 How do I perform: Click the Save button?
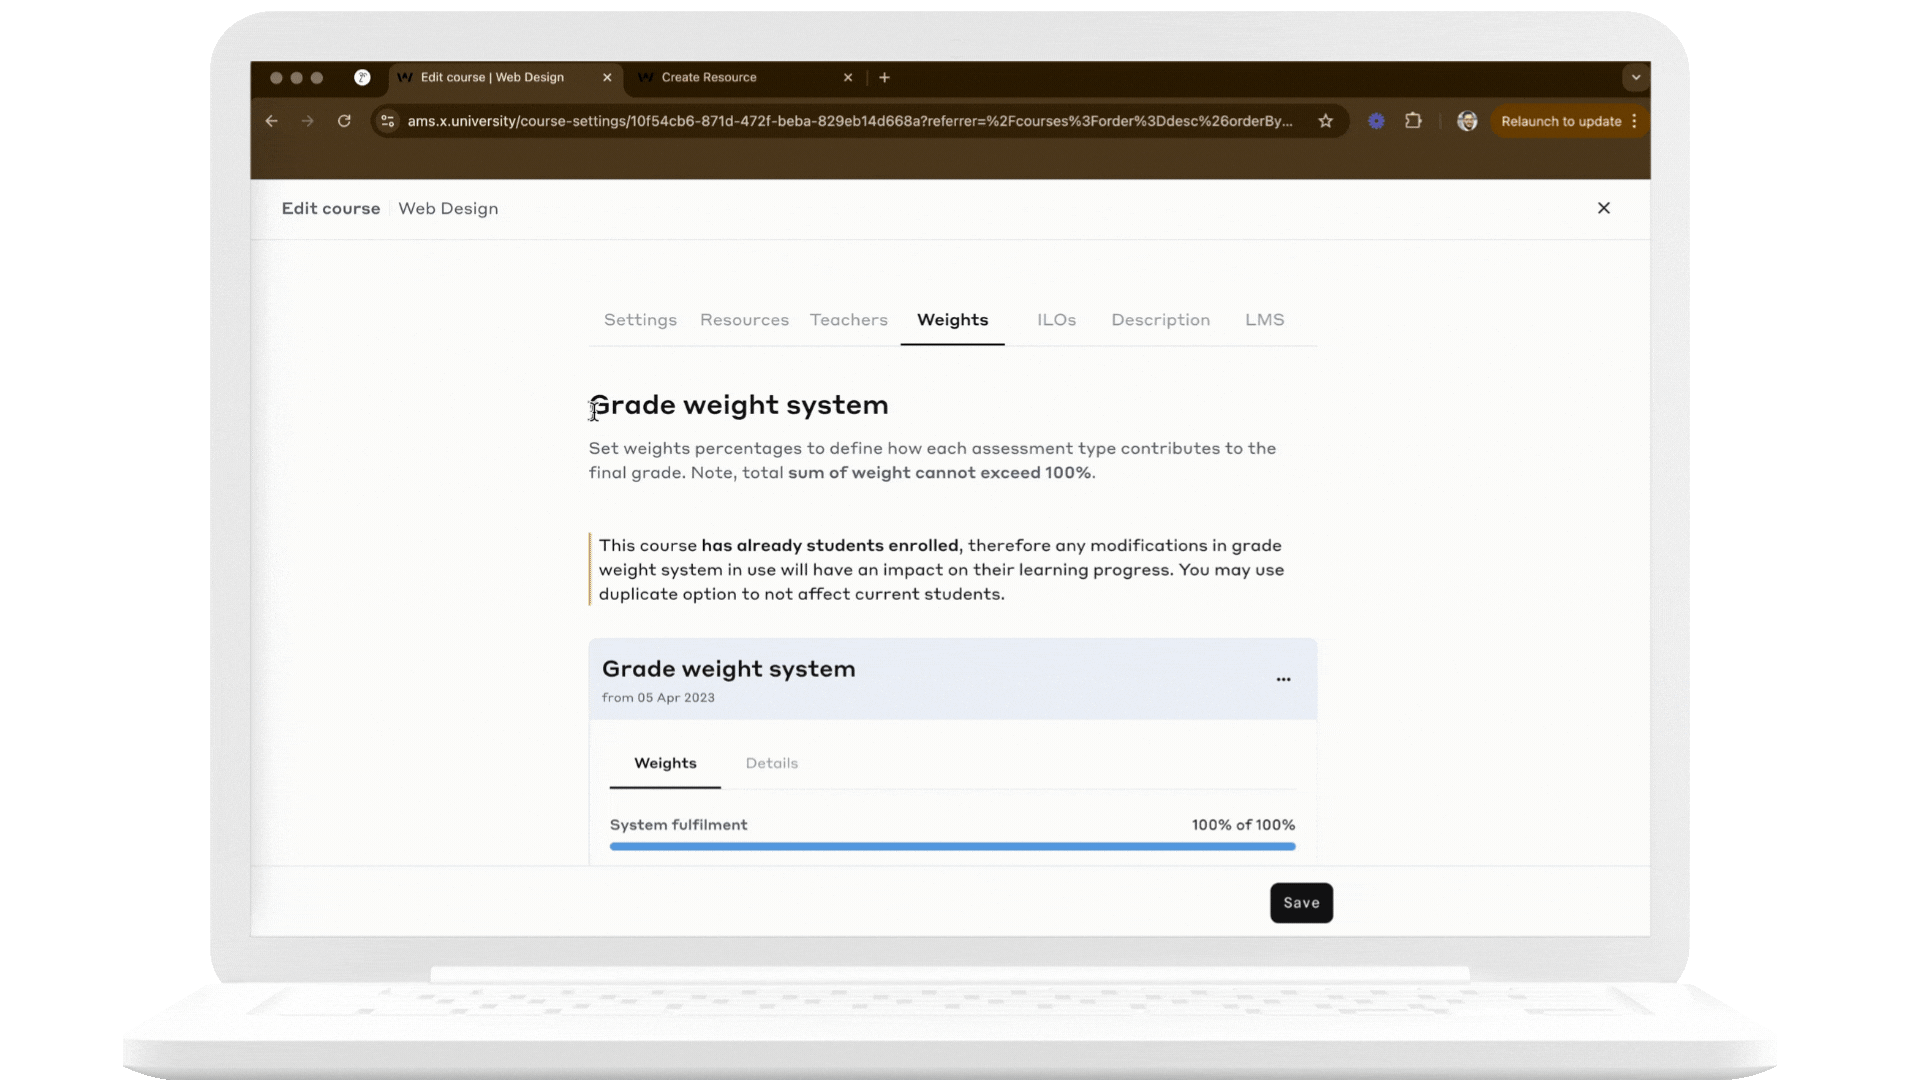[x=1300, y=902]
